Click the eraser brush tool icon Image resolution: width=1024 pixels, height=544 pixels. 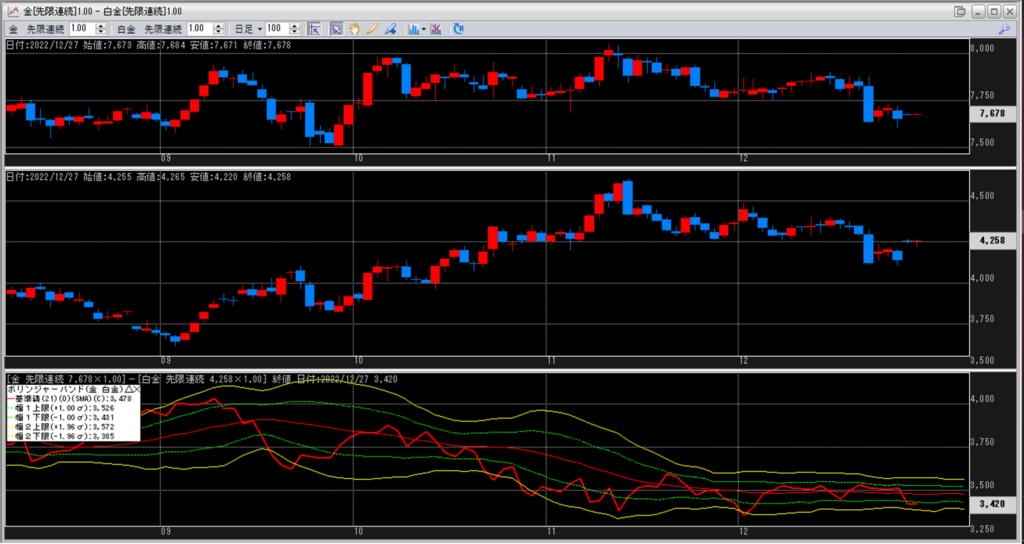pyautogui.click(x=391, y=29)
